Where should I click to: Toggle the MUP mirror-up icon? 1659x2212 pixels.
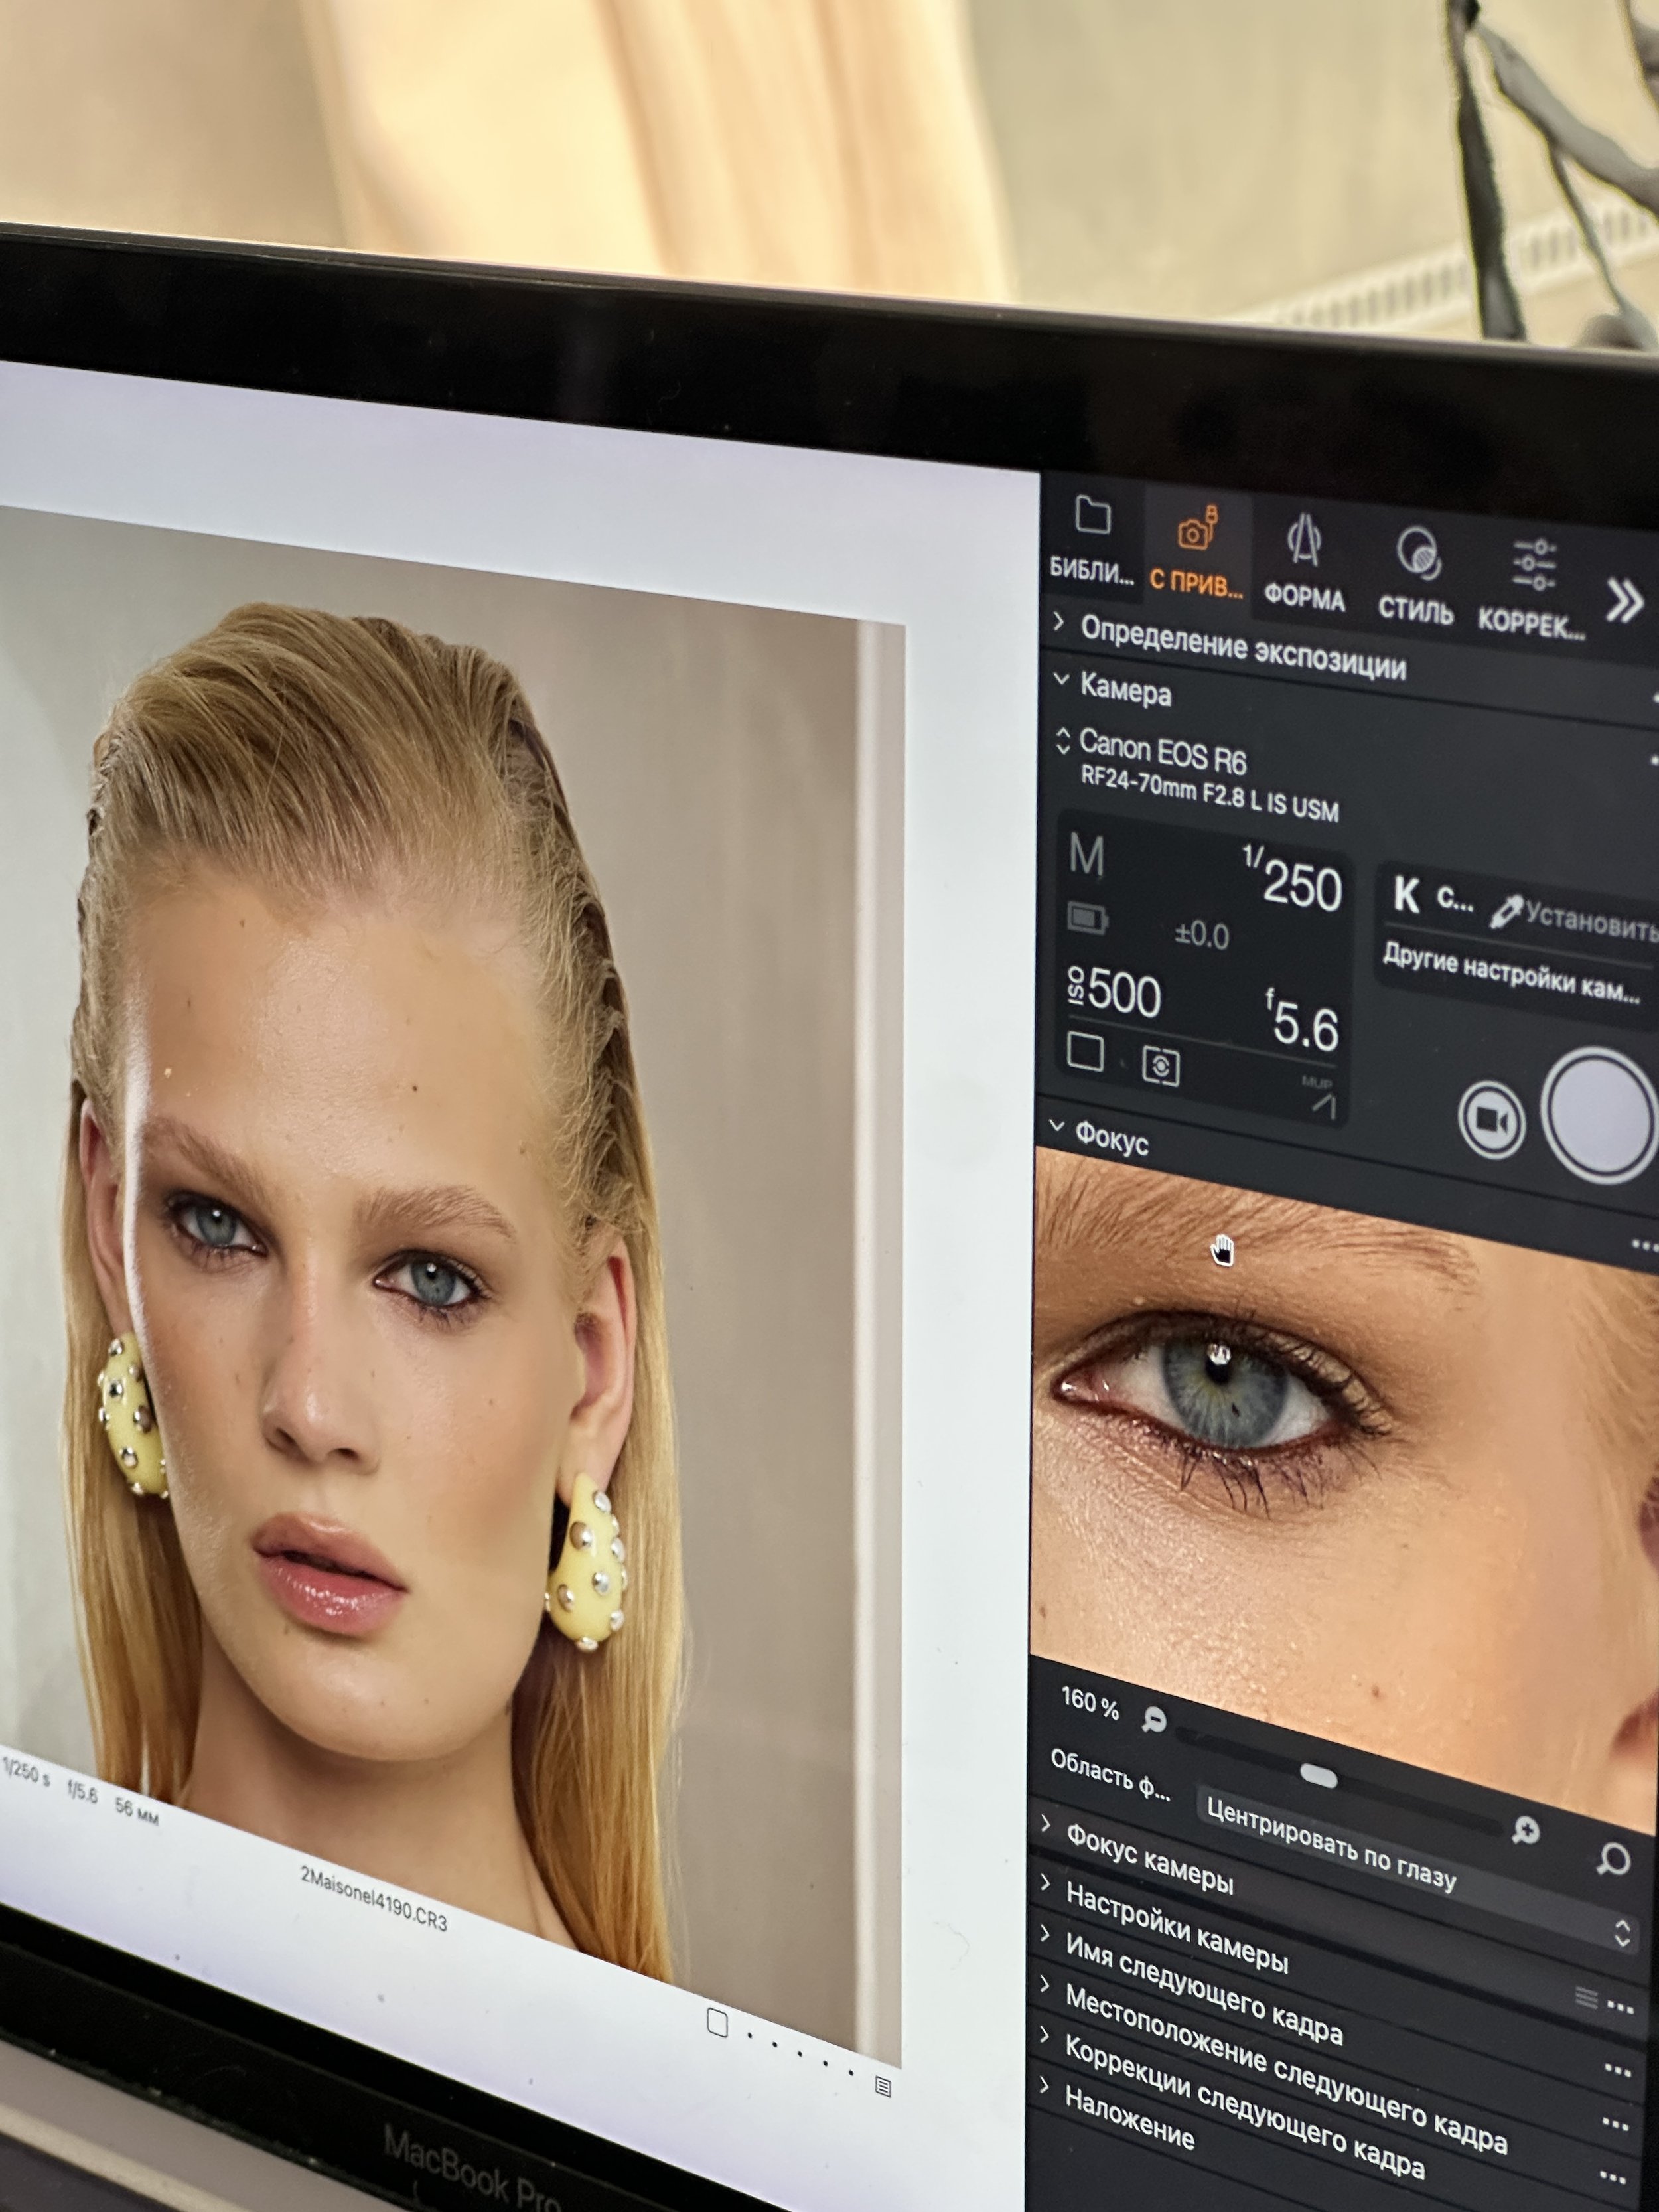point(1321,1098)
